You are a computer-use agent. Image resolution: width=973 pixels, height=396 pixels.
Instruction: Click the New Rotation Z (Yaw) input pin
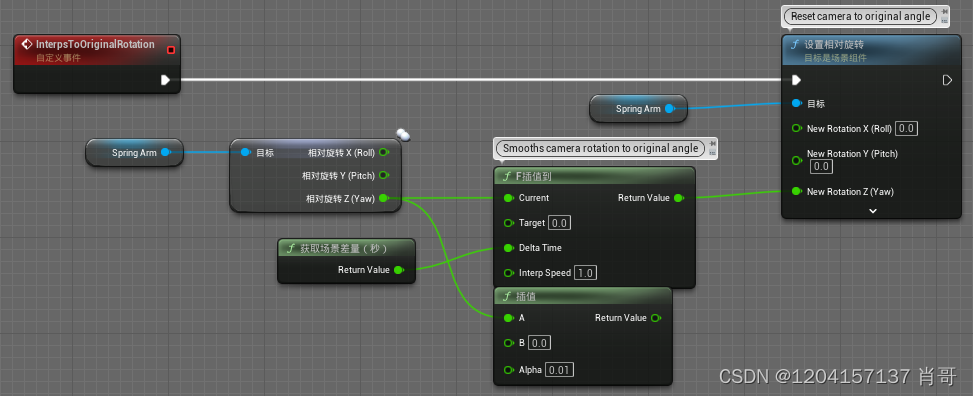point(797,191)
